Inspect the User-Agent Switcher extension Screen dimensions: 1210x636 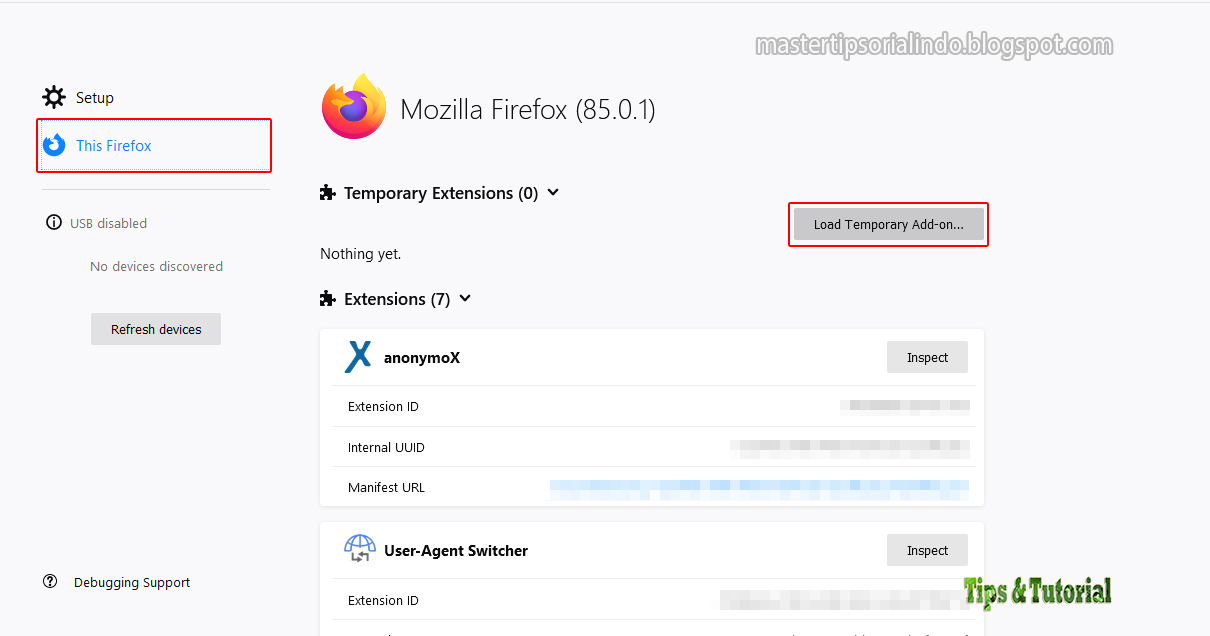927,550
